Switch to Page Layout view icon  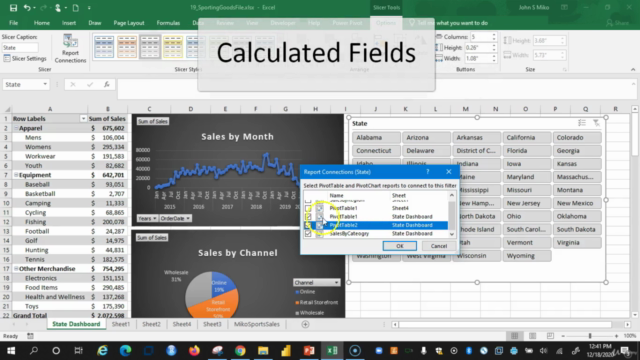[x=532, y=336]
